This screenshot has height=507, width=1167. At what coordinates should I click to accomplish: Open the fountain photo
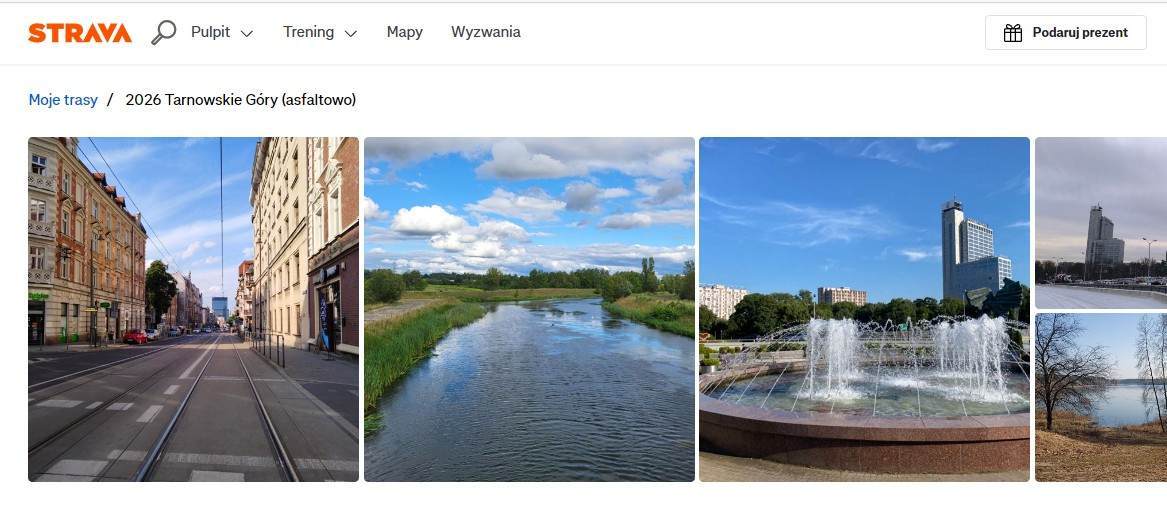864,309
